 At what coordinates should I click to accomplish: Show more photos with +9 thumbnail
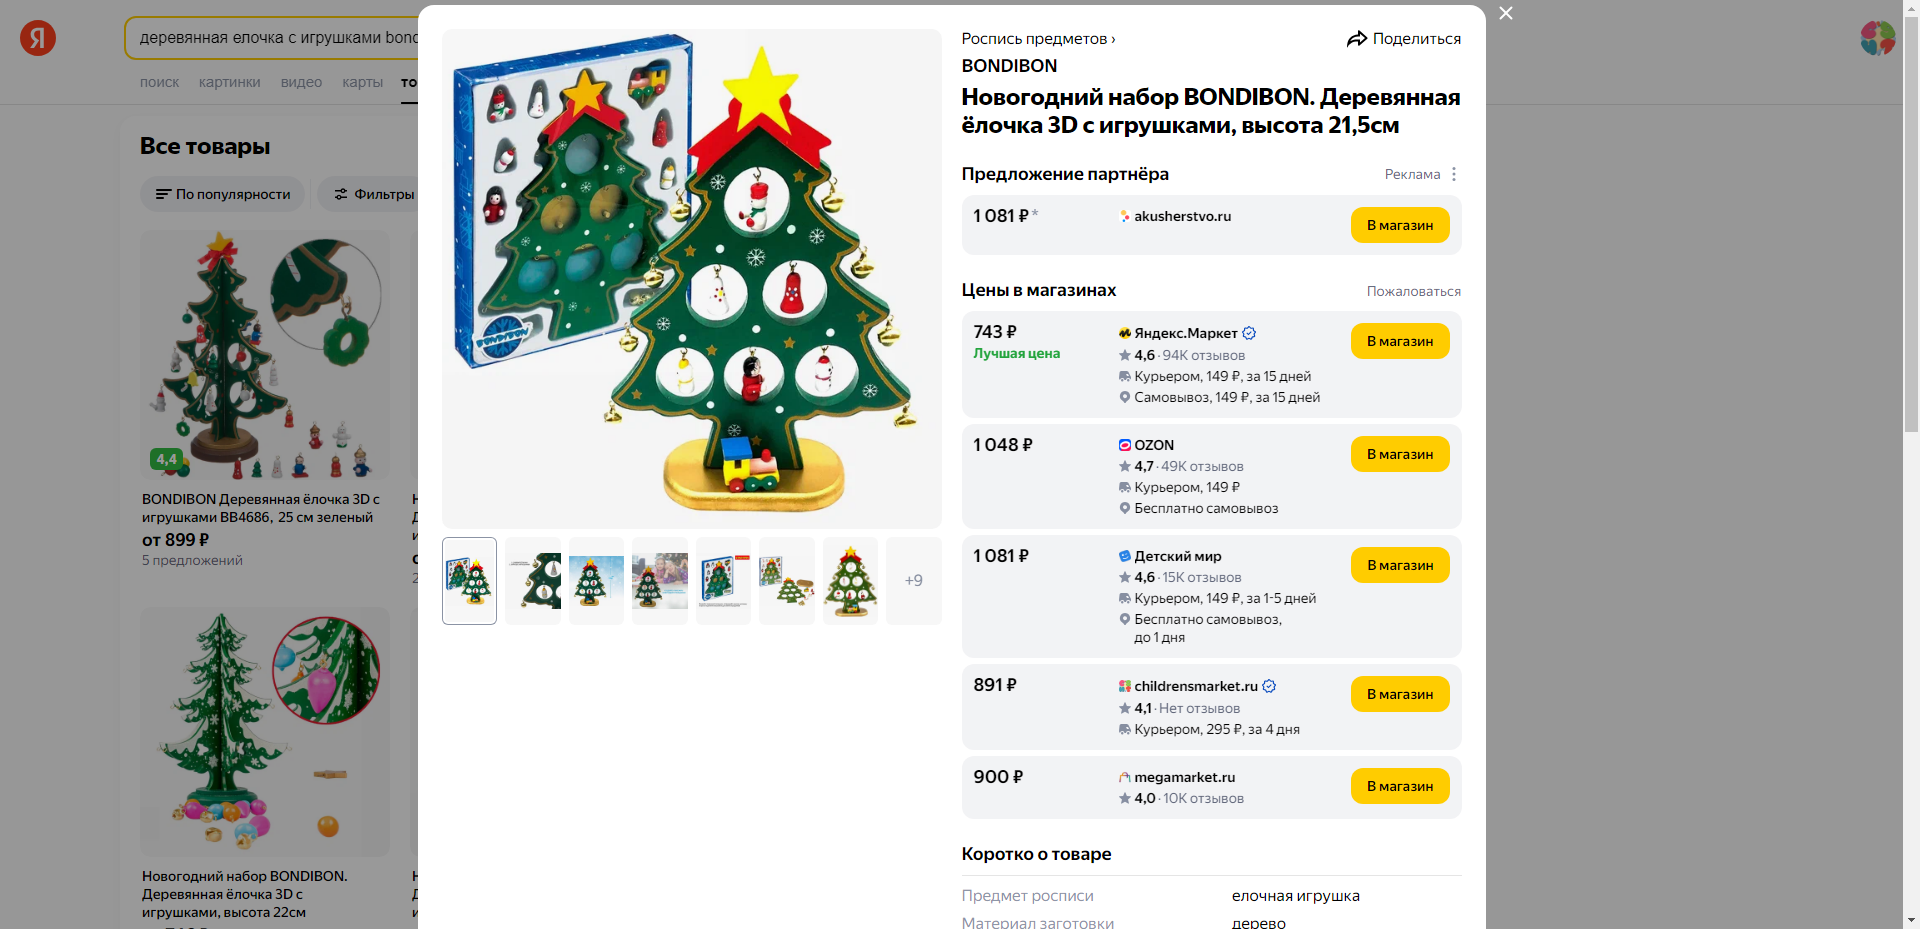[913, 581]
